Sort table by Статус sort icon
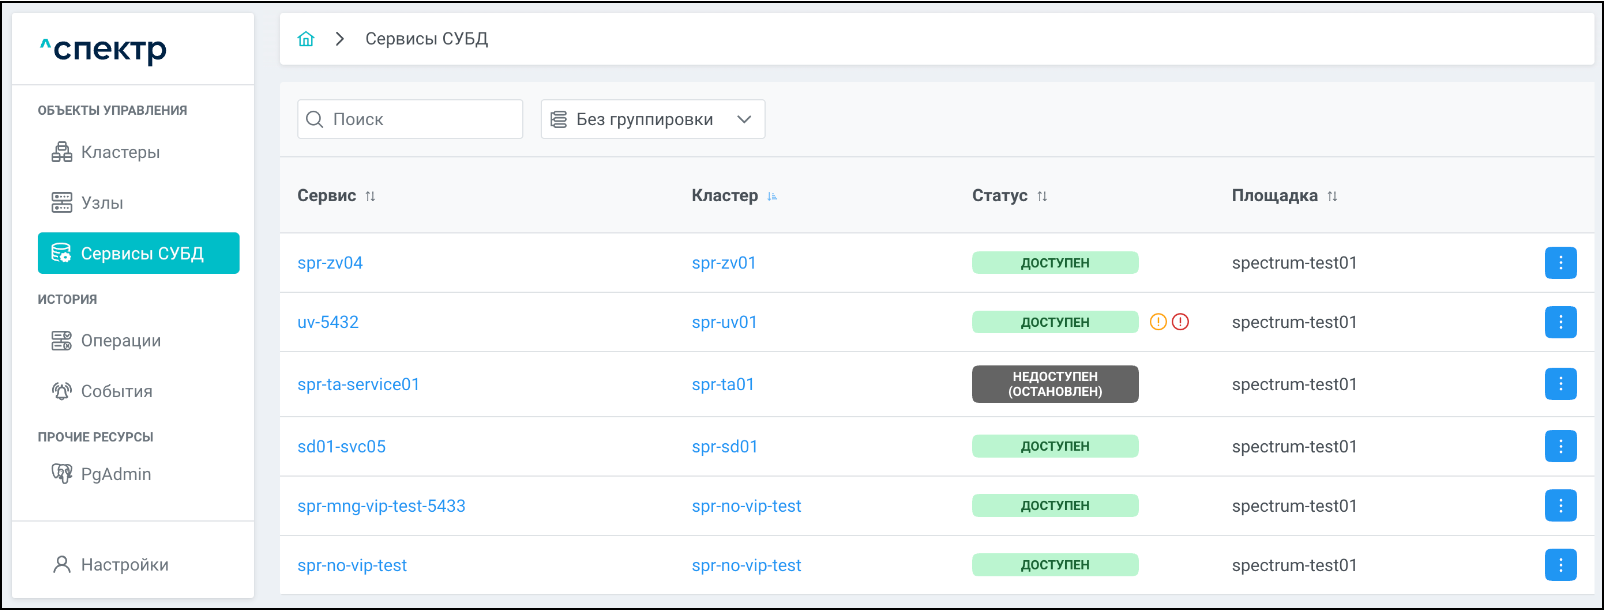This screenshot has height=610, width=1604. coord(1042,196)
